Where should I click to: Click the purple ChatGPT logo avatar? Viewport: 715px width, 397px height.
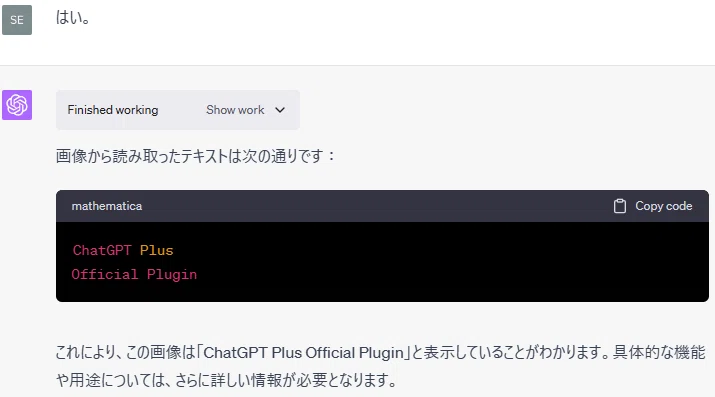click(17, 105)
